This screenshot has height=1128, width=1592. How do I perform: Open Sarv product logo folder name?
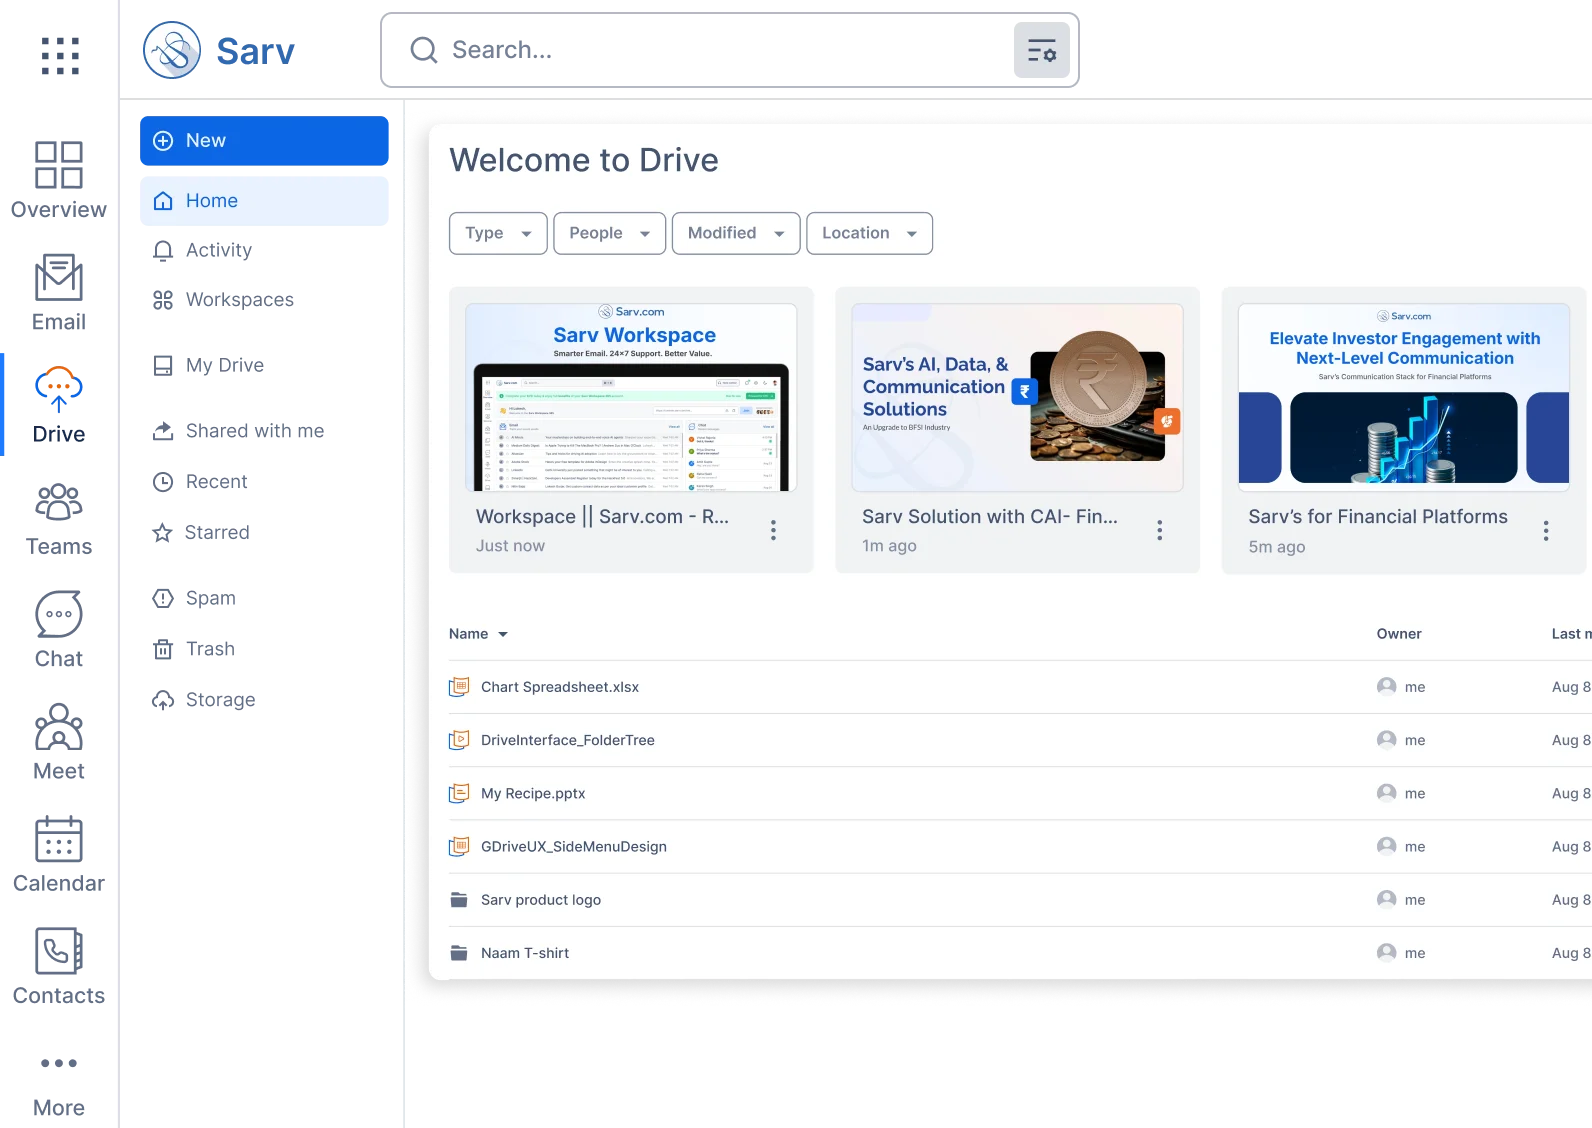(541, 900)
